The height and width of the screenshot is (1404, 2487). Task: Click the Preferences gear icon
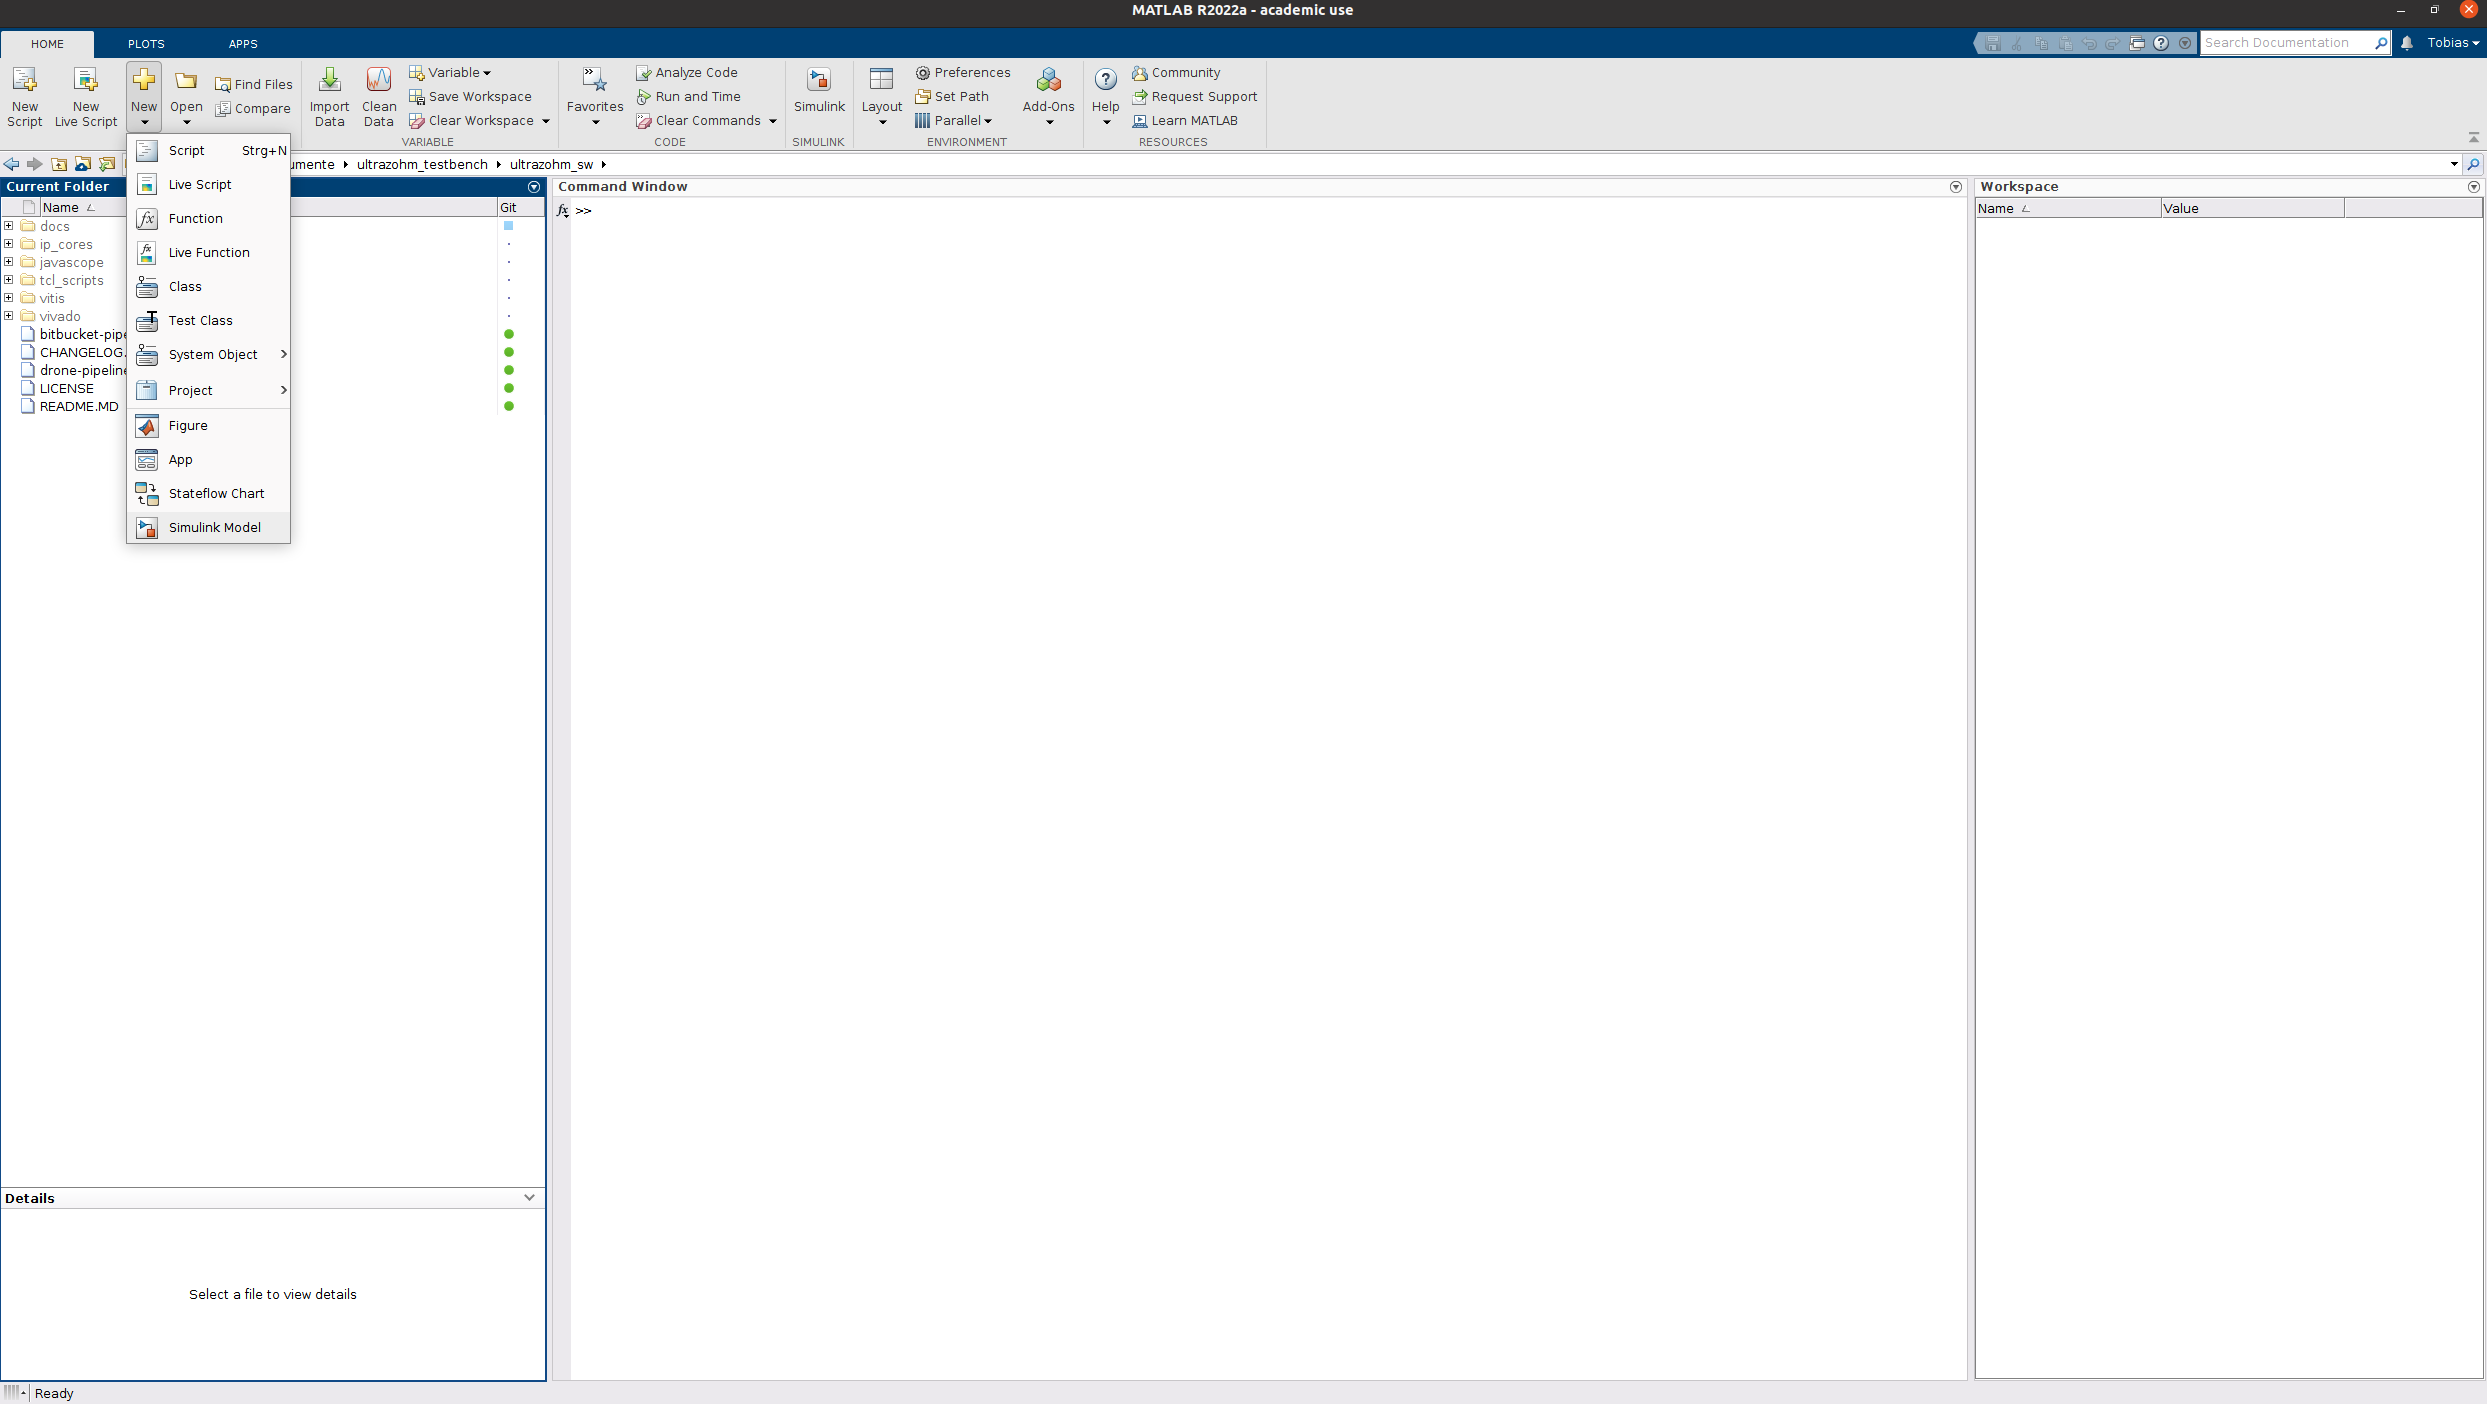pos(923,73)
